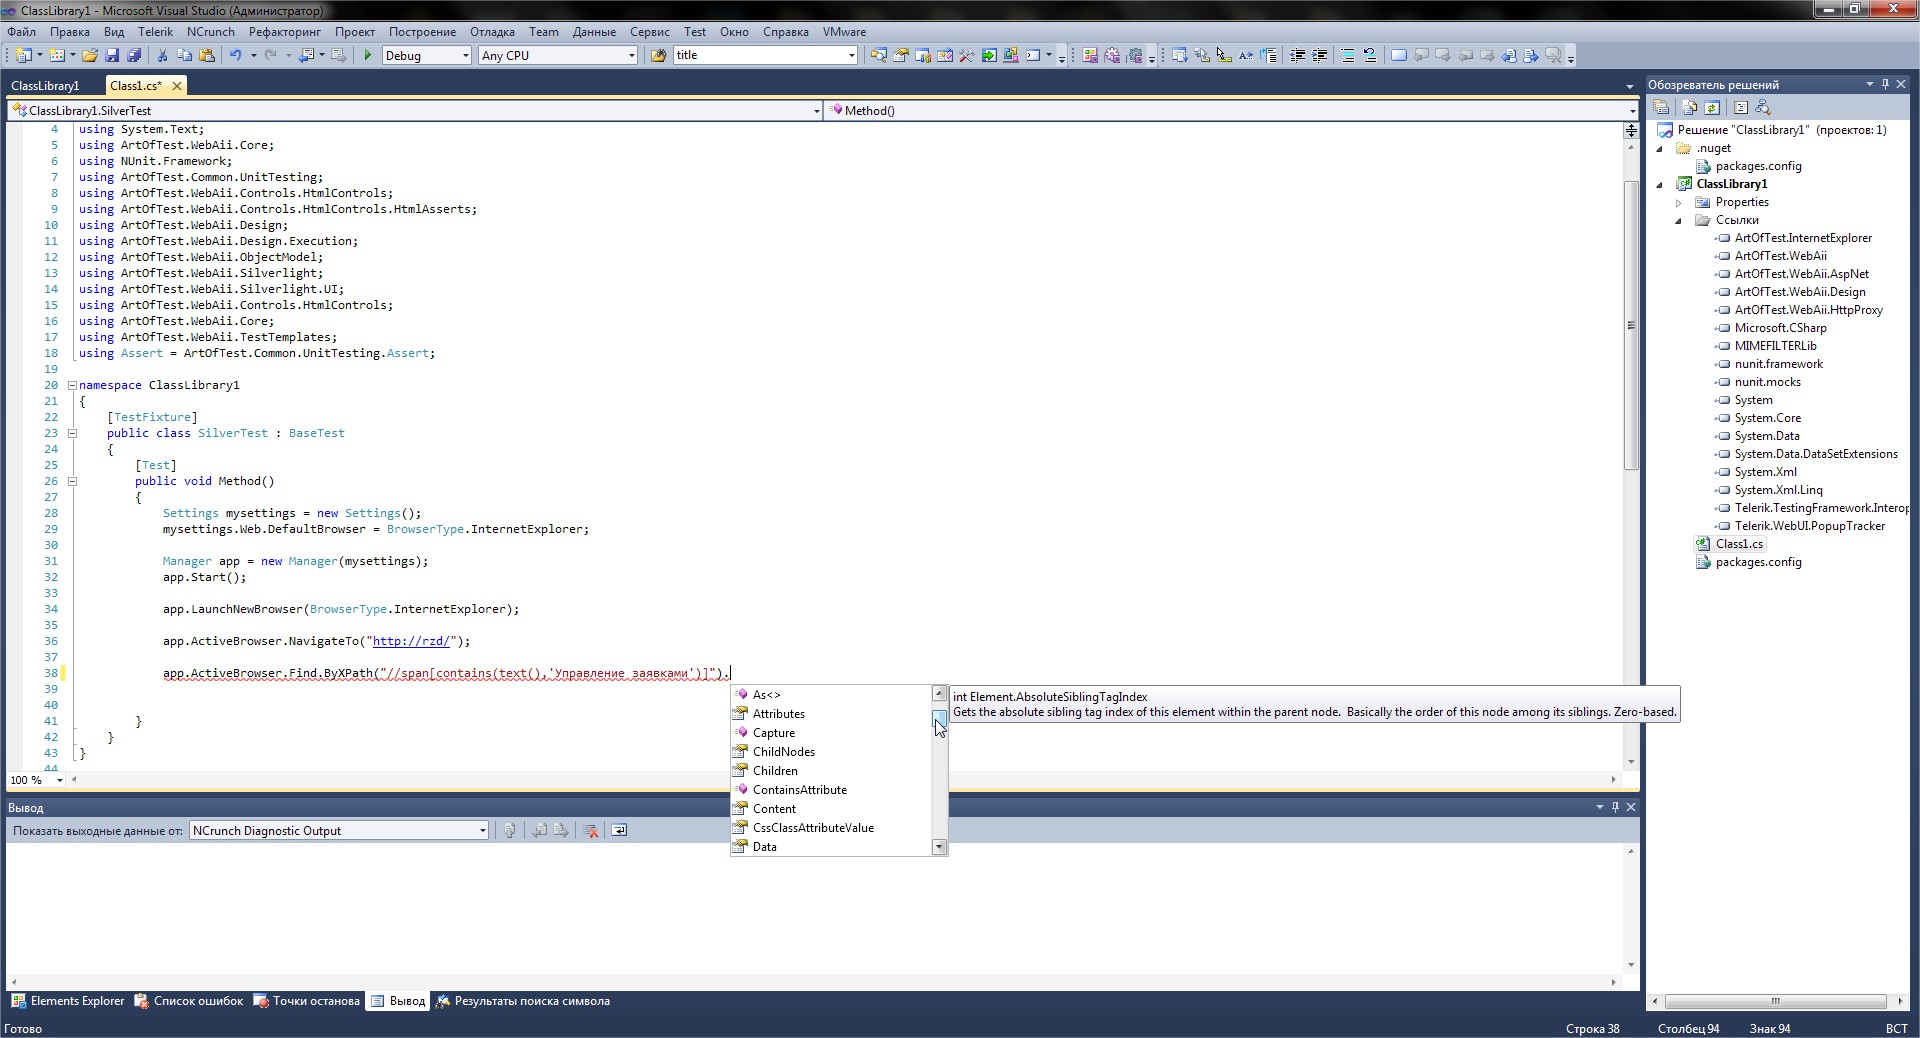This screenshot has width=1920, height=1038.
Task: Click Refresh icon in Solution Explorer toolbar
Action: coord(1712,108)
